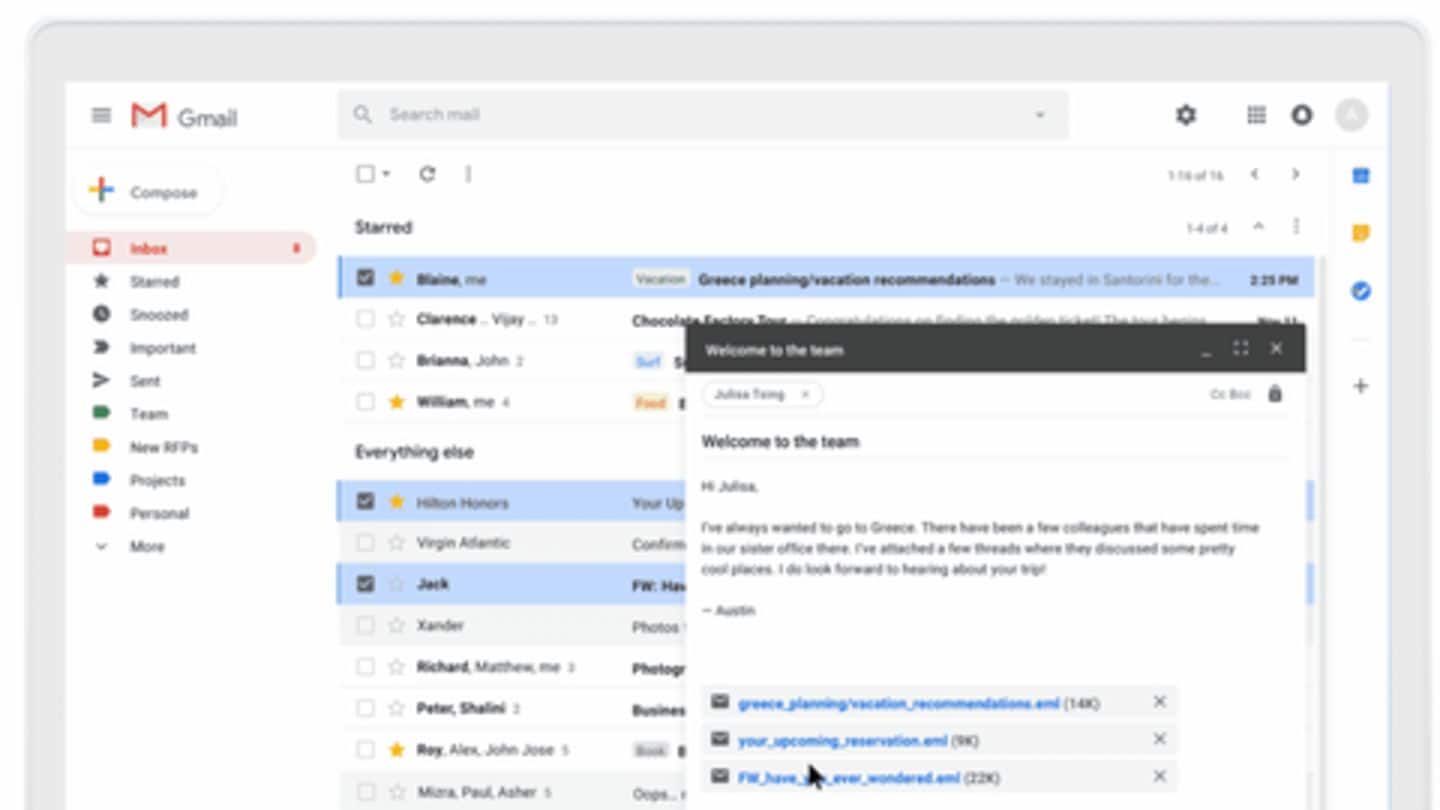Open Starred section options menu
This screenshot has width=1440, height=810.
tap(1296, 227)
